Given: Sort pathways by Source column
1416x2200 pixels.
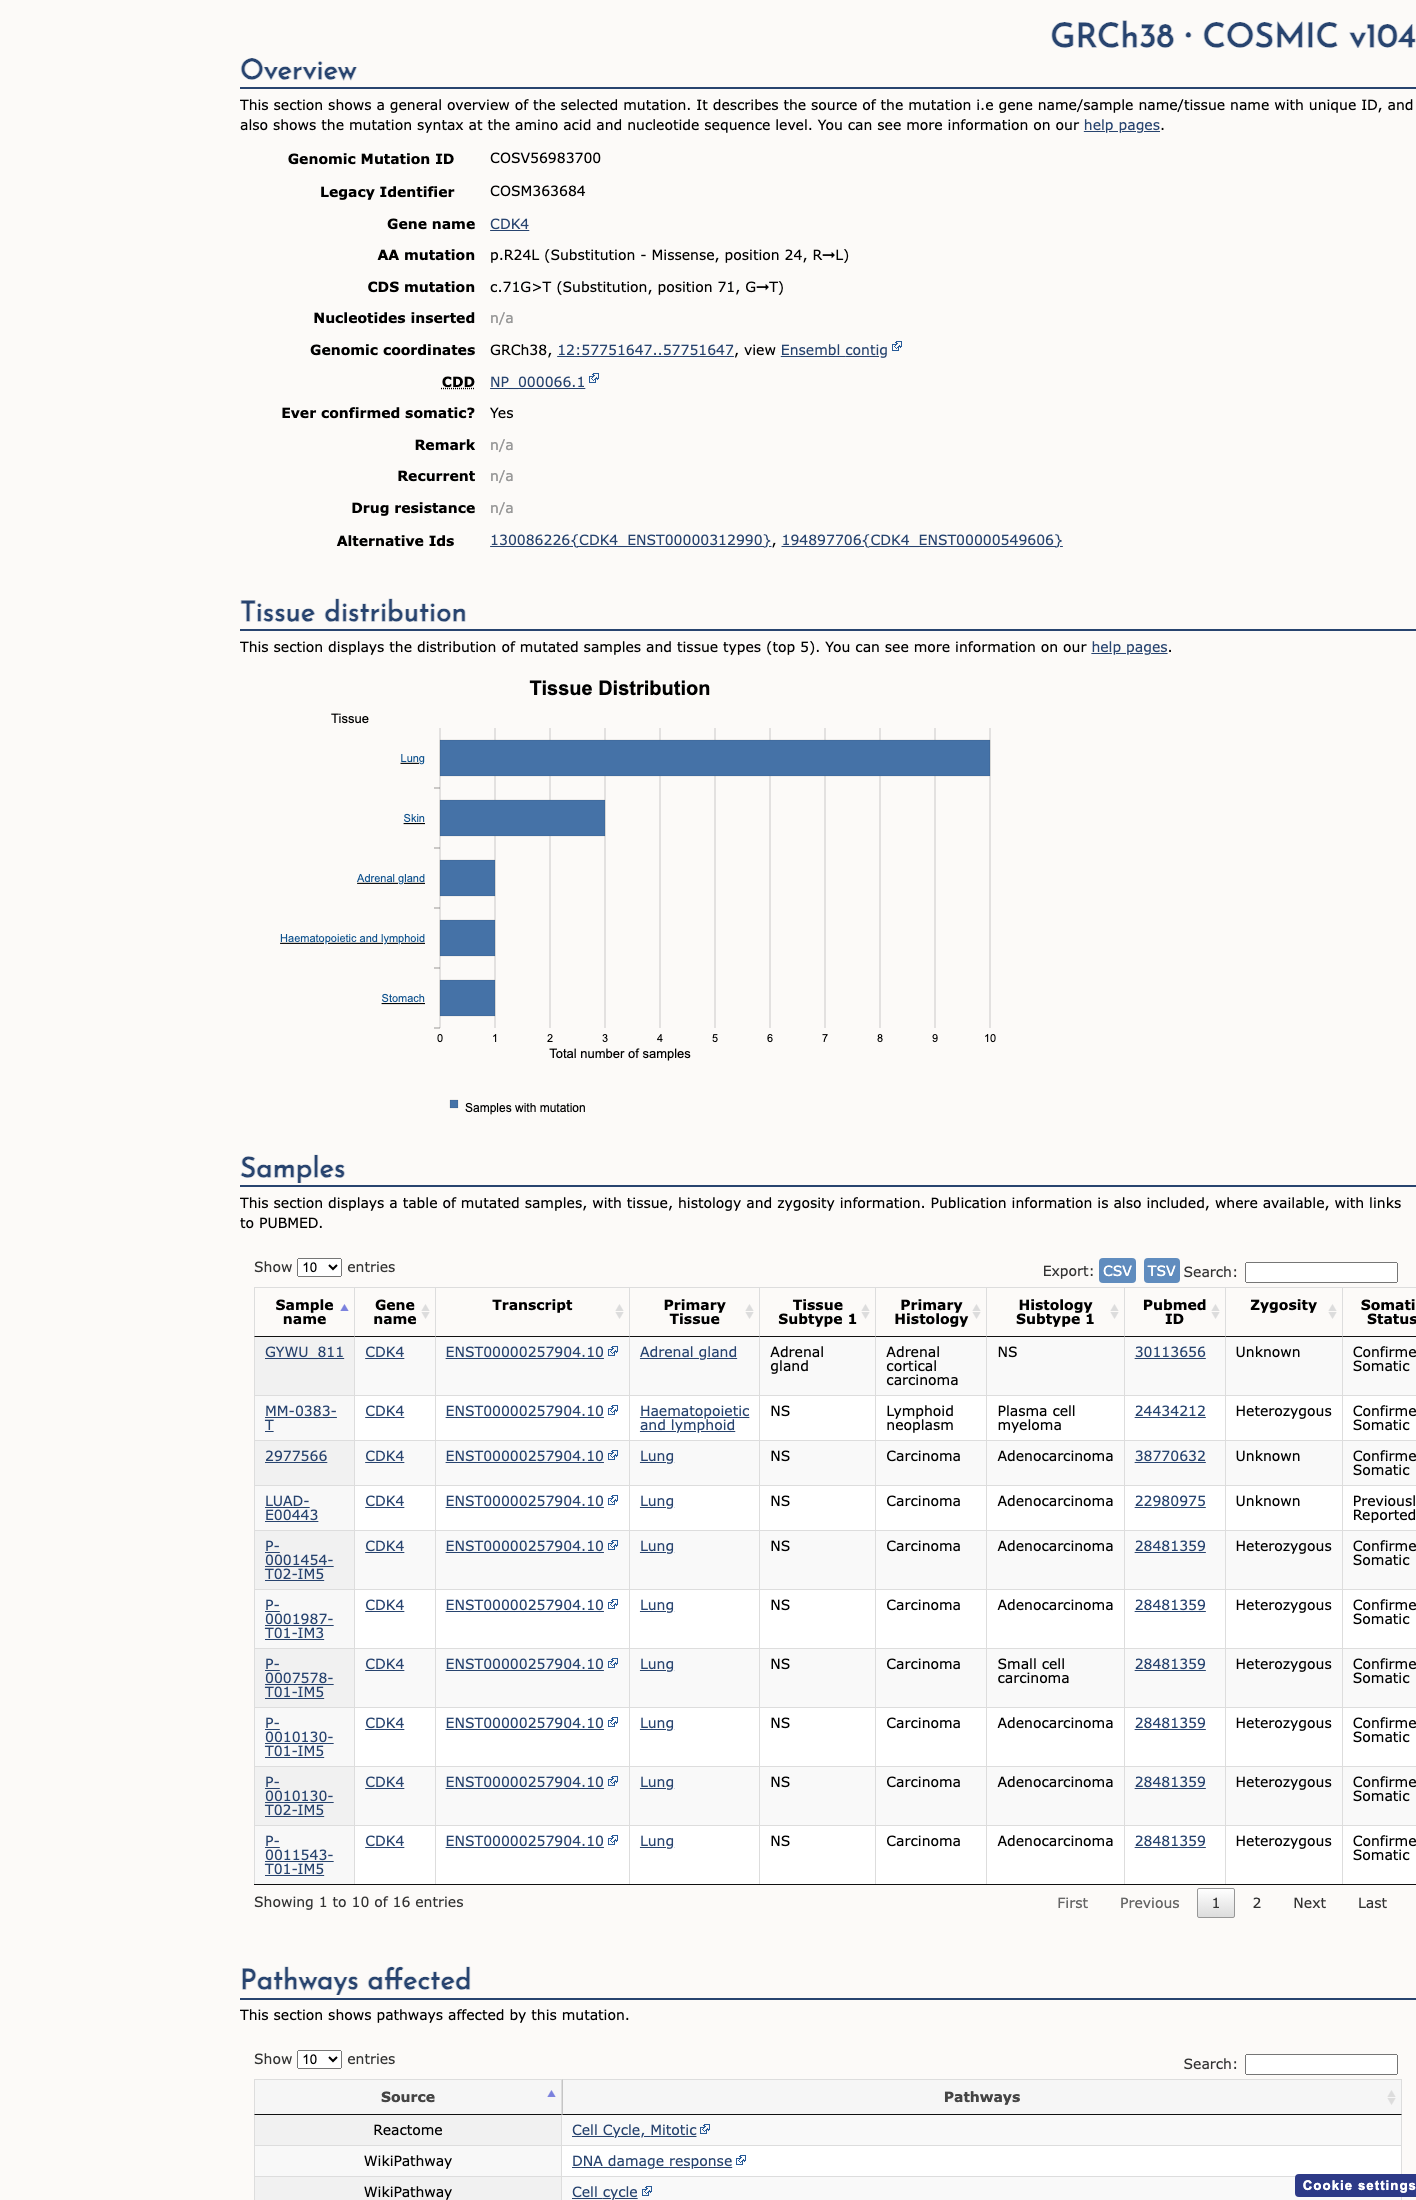Looking at the screenshot, I should [408, 2097].
